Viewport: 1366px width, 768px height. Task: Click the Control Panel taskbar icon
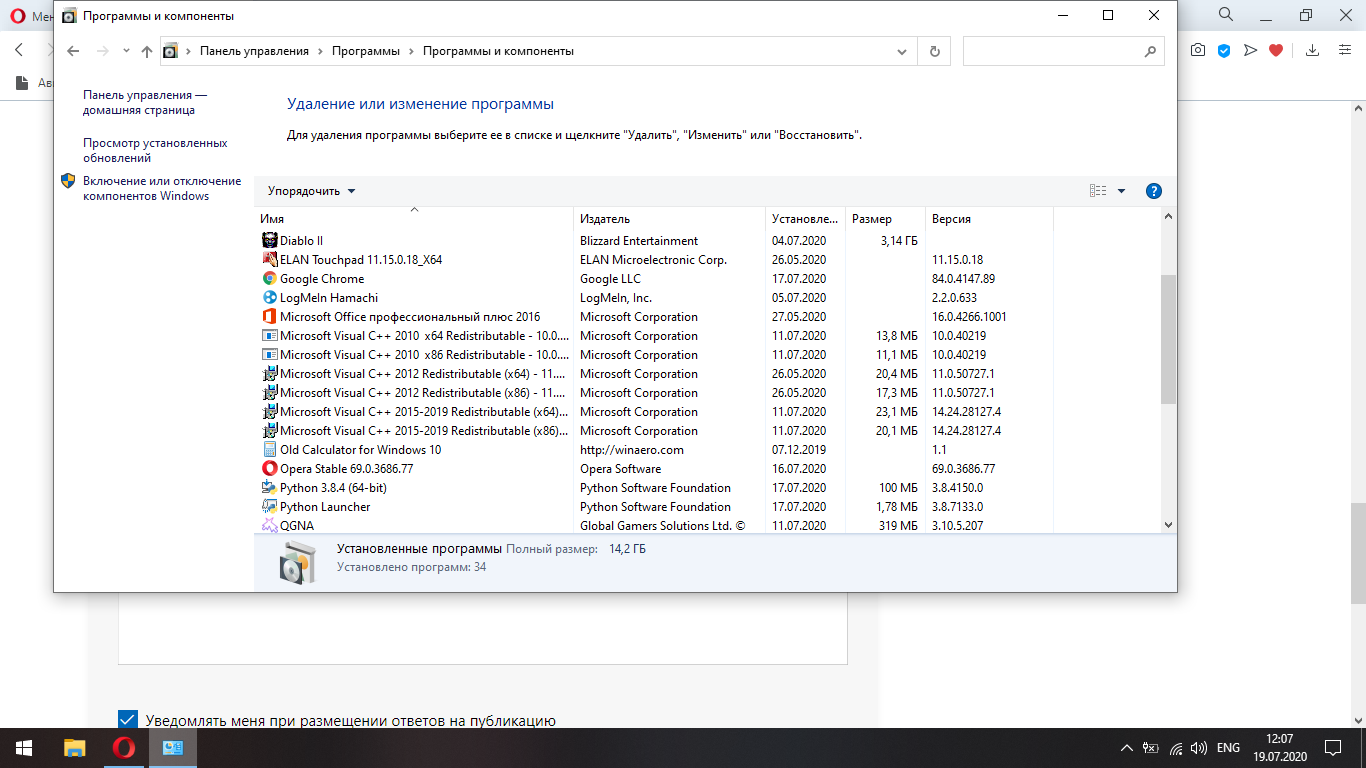[173, 747]
